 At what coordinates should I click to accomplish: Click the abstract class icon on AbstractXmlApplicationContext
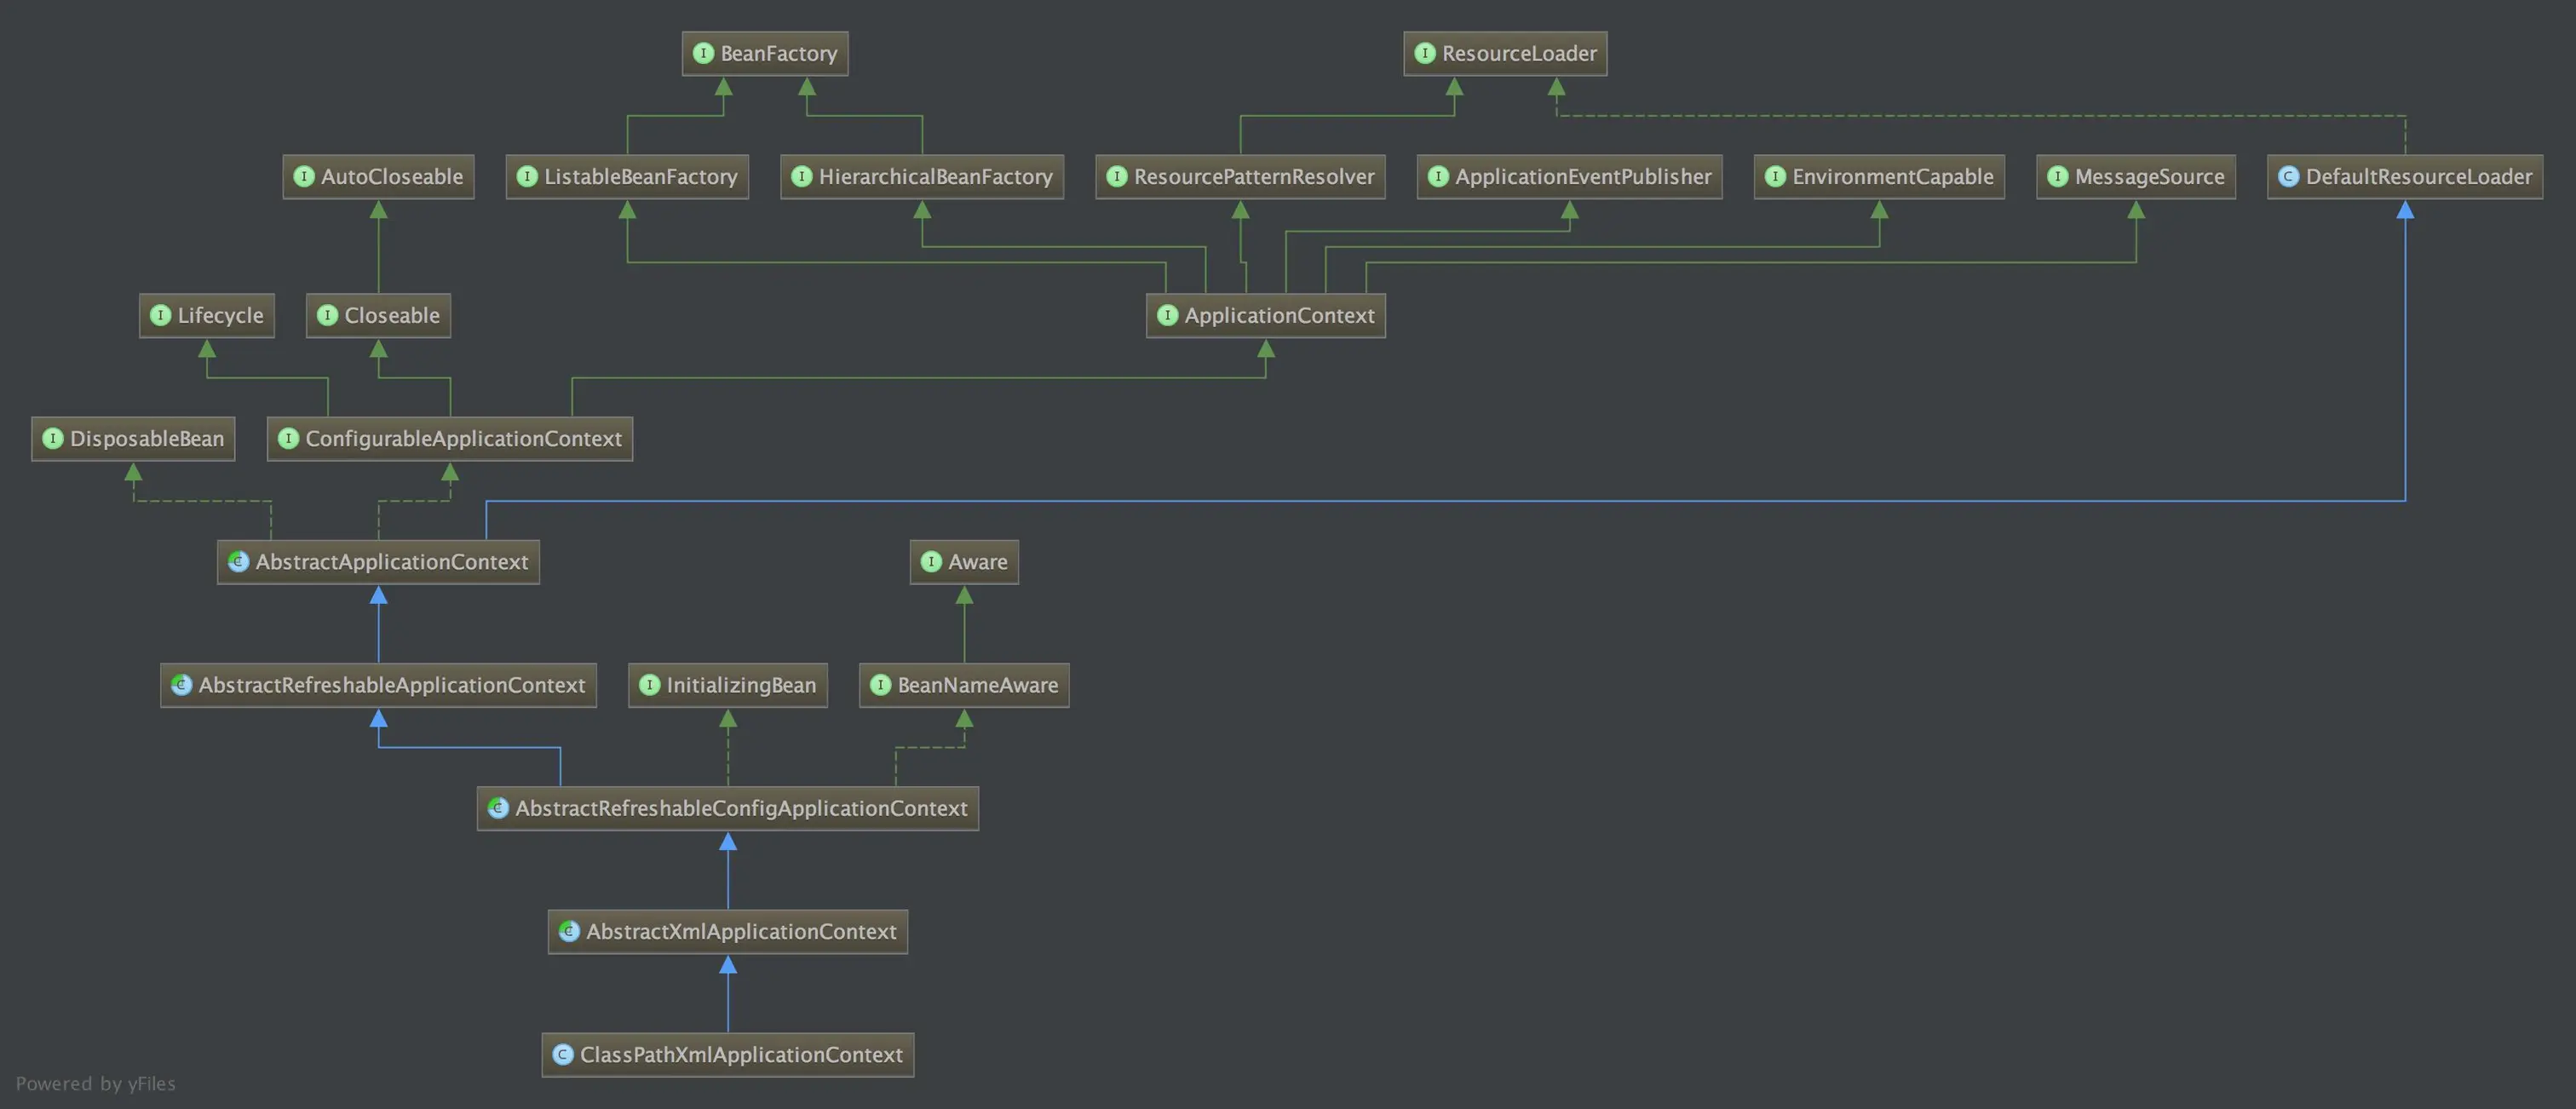569,931
